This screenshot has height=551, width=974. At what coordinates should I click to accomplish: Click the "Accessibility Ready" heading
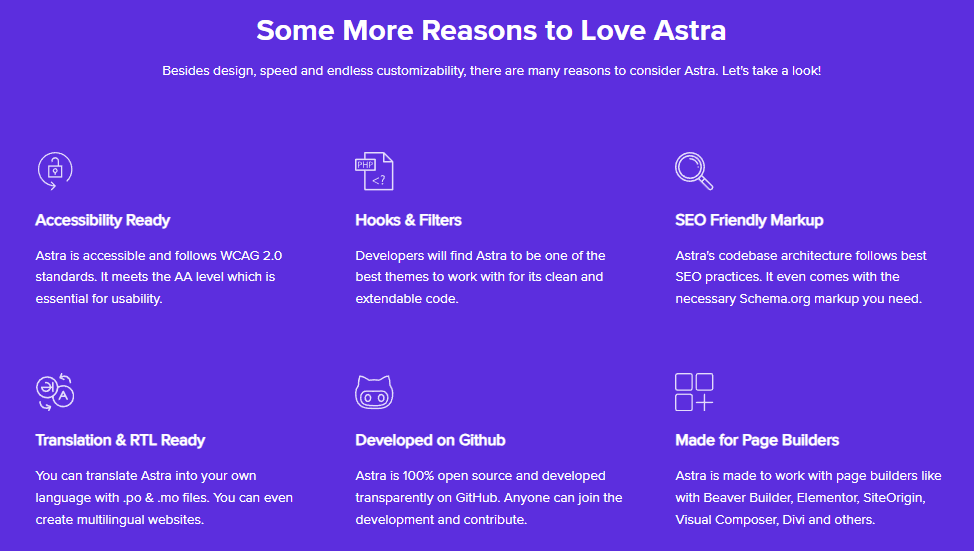102,221
